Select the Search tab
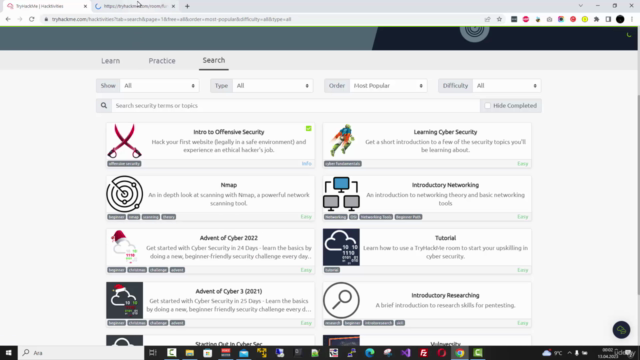 pos(214,60)
